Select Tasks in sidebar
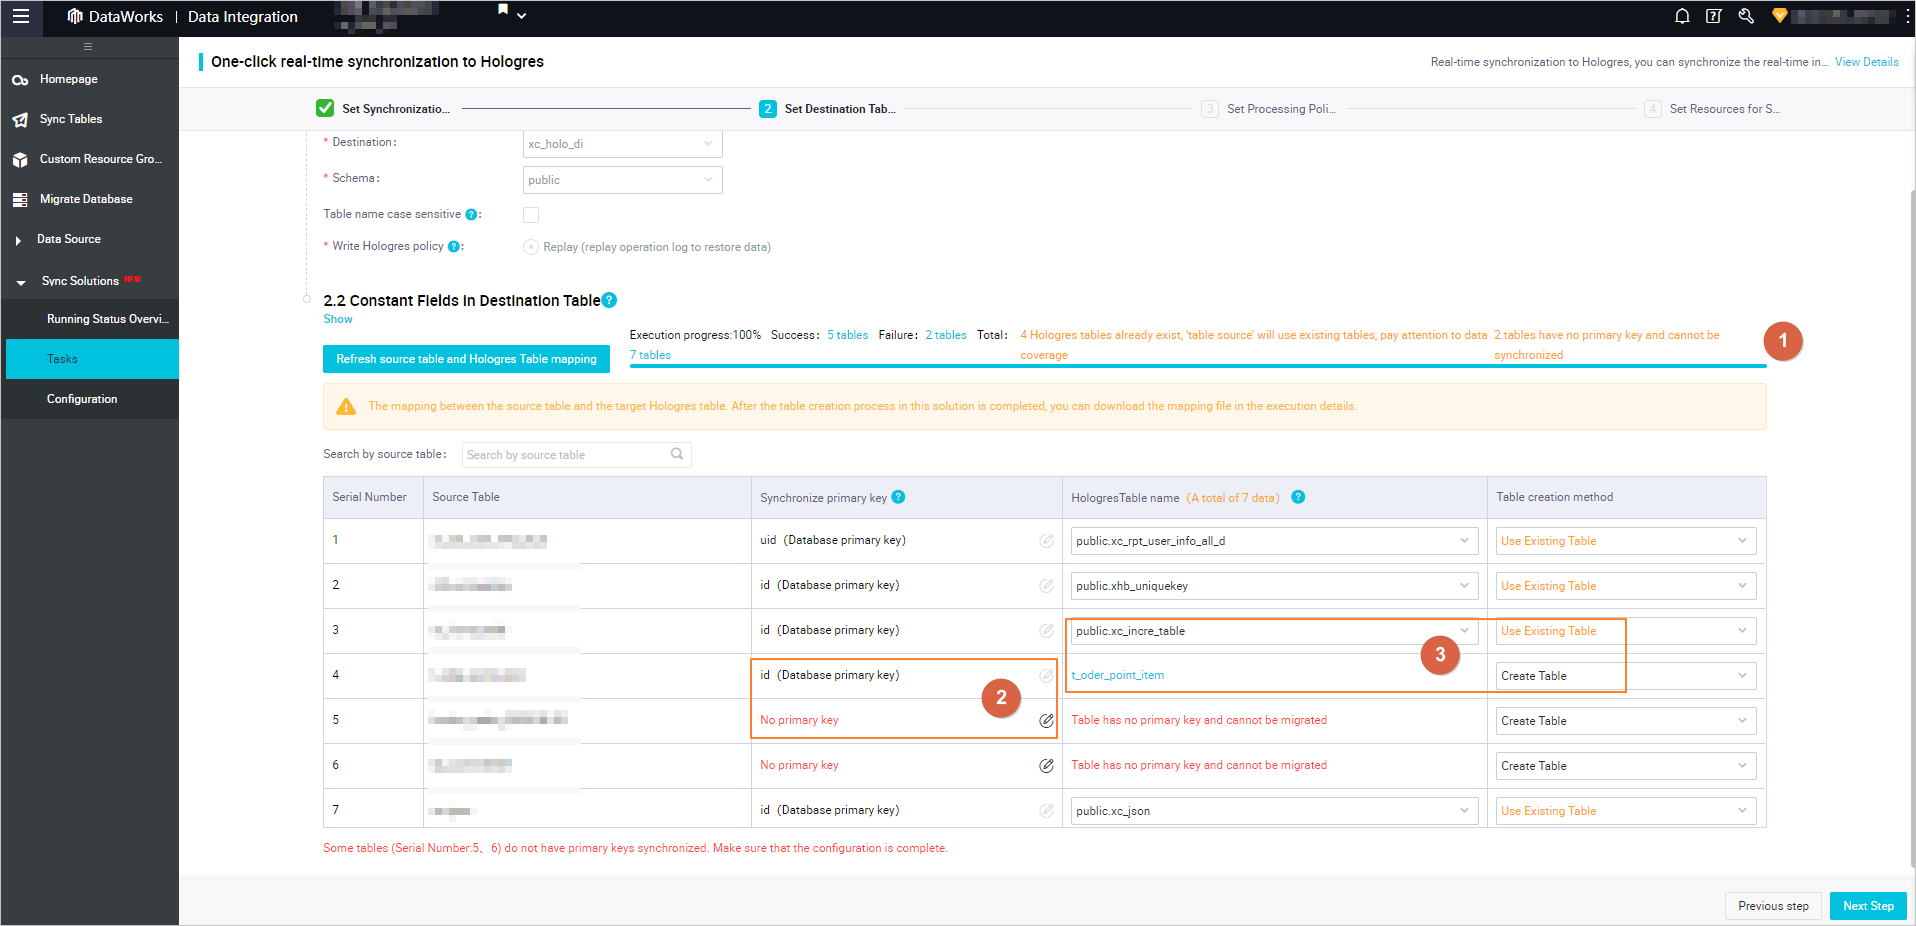The width and height of the screenshot is (1916, 926). click(x=92, y=359)
